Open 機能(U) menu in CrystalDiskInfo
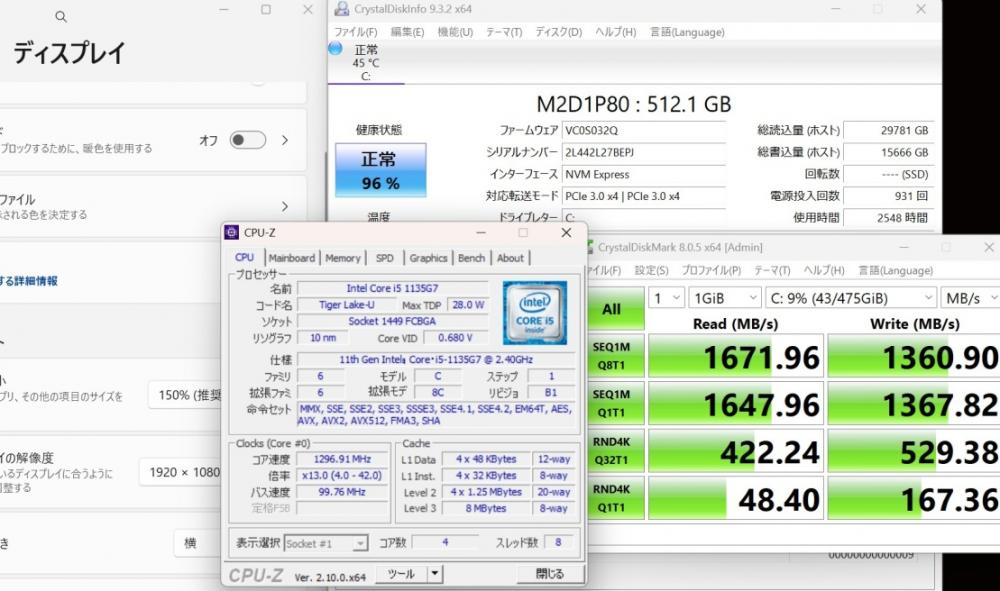The height and width of the screenshot is (591, 1000). 455,32
